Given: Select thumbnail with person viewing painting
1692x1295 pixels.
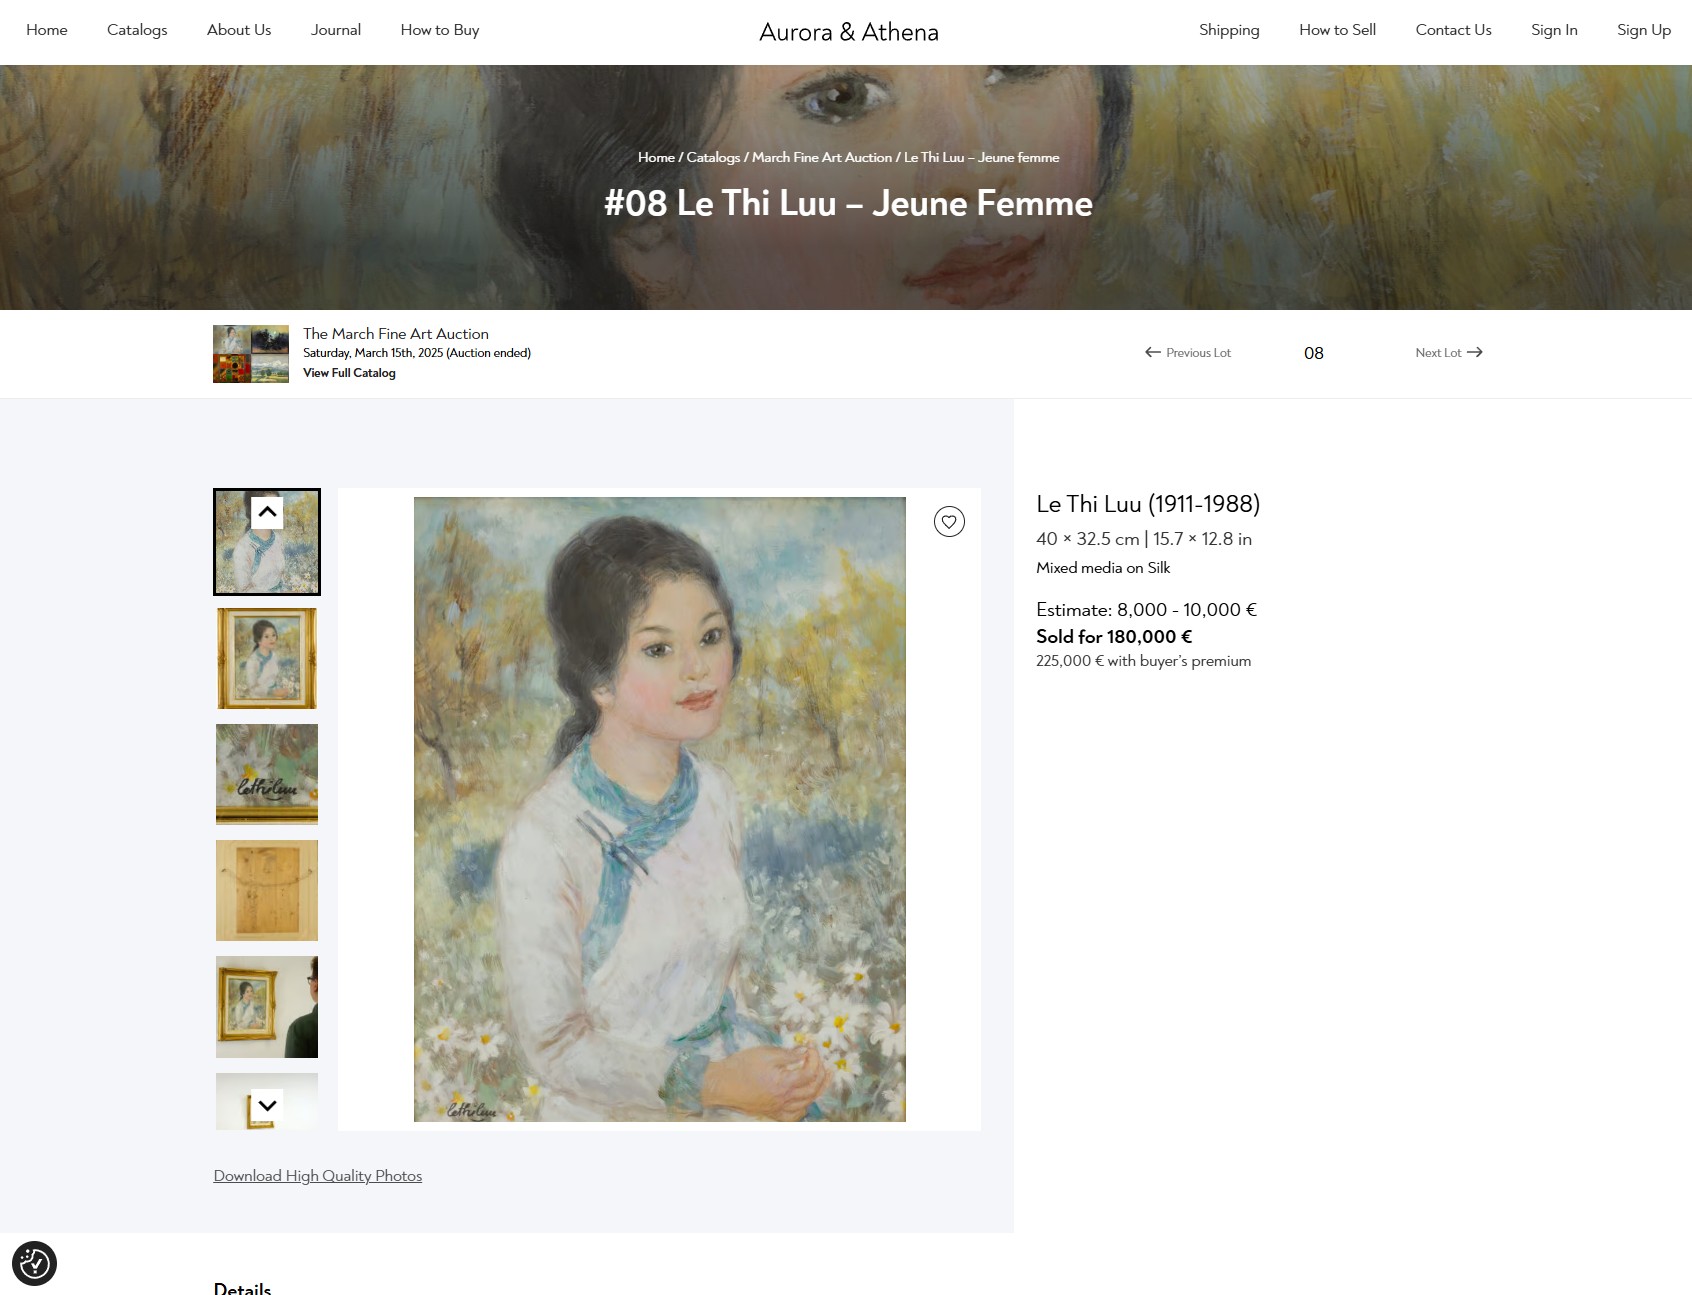Looking at the screenshot, I should point(267,1007).
